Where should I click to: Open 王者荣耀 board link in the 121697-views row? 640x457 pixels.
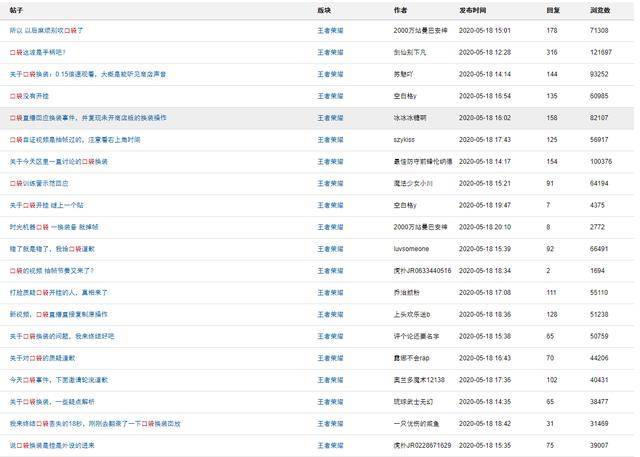point(331,52)
